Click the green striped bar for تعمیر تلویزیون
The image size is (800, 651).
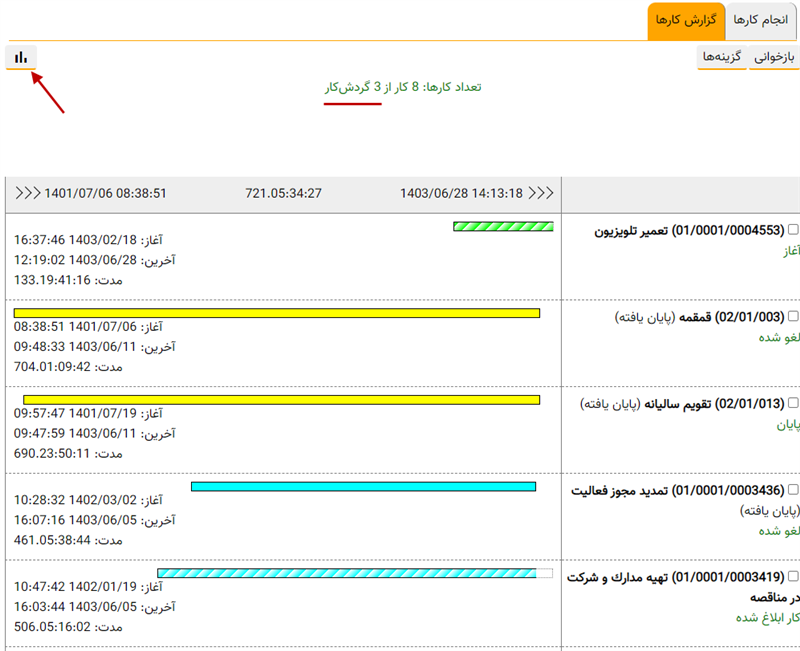pos(503,227)
